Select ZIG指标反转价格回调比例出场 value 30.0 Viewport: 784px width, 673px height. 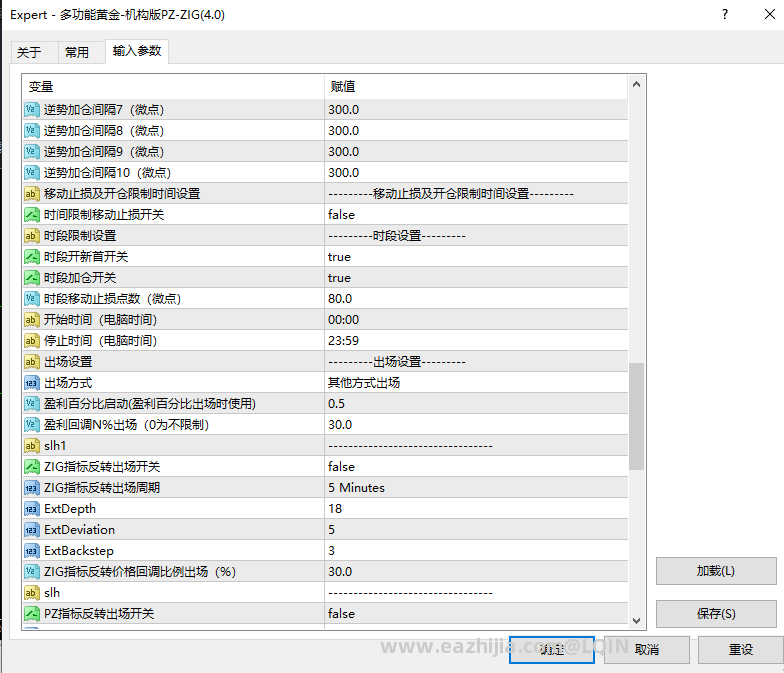tap(476, 572)
